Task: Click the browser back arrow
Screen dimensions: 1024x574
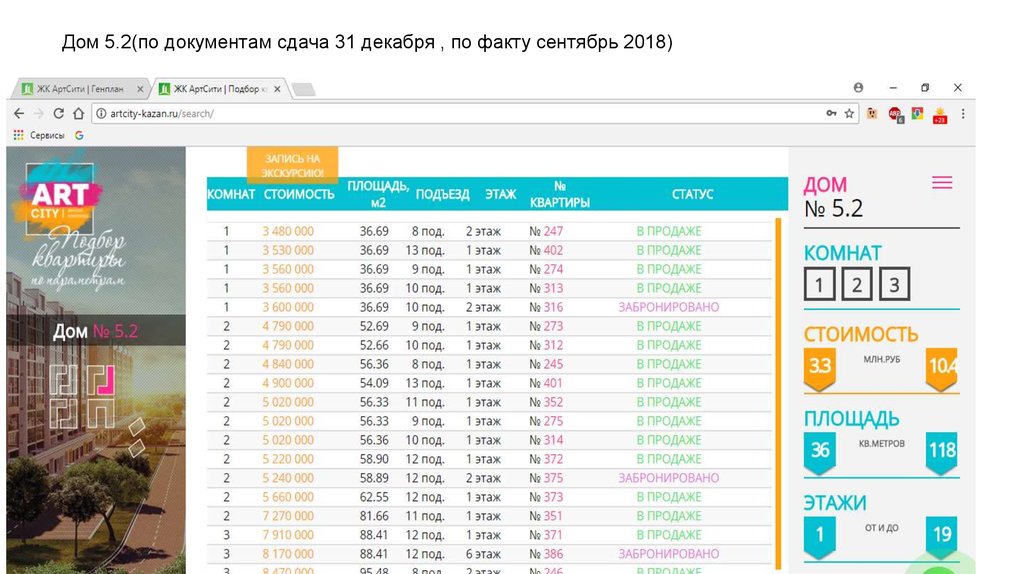Action: 21,114
